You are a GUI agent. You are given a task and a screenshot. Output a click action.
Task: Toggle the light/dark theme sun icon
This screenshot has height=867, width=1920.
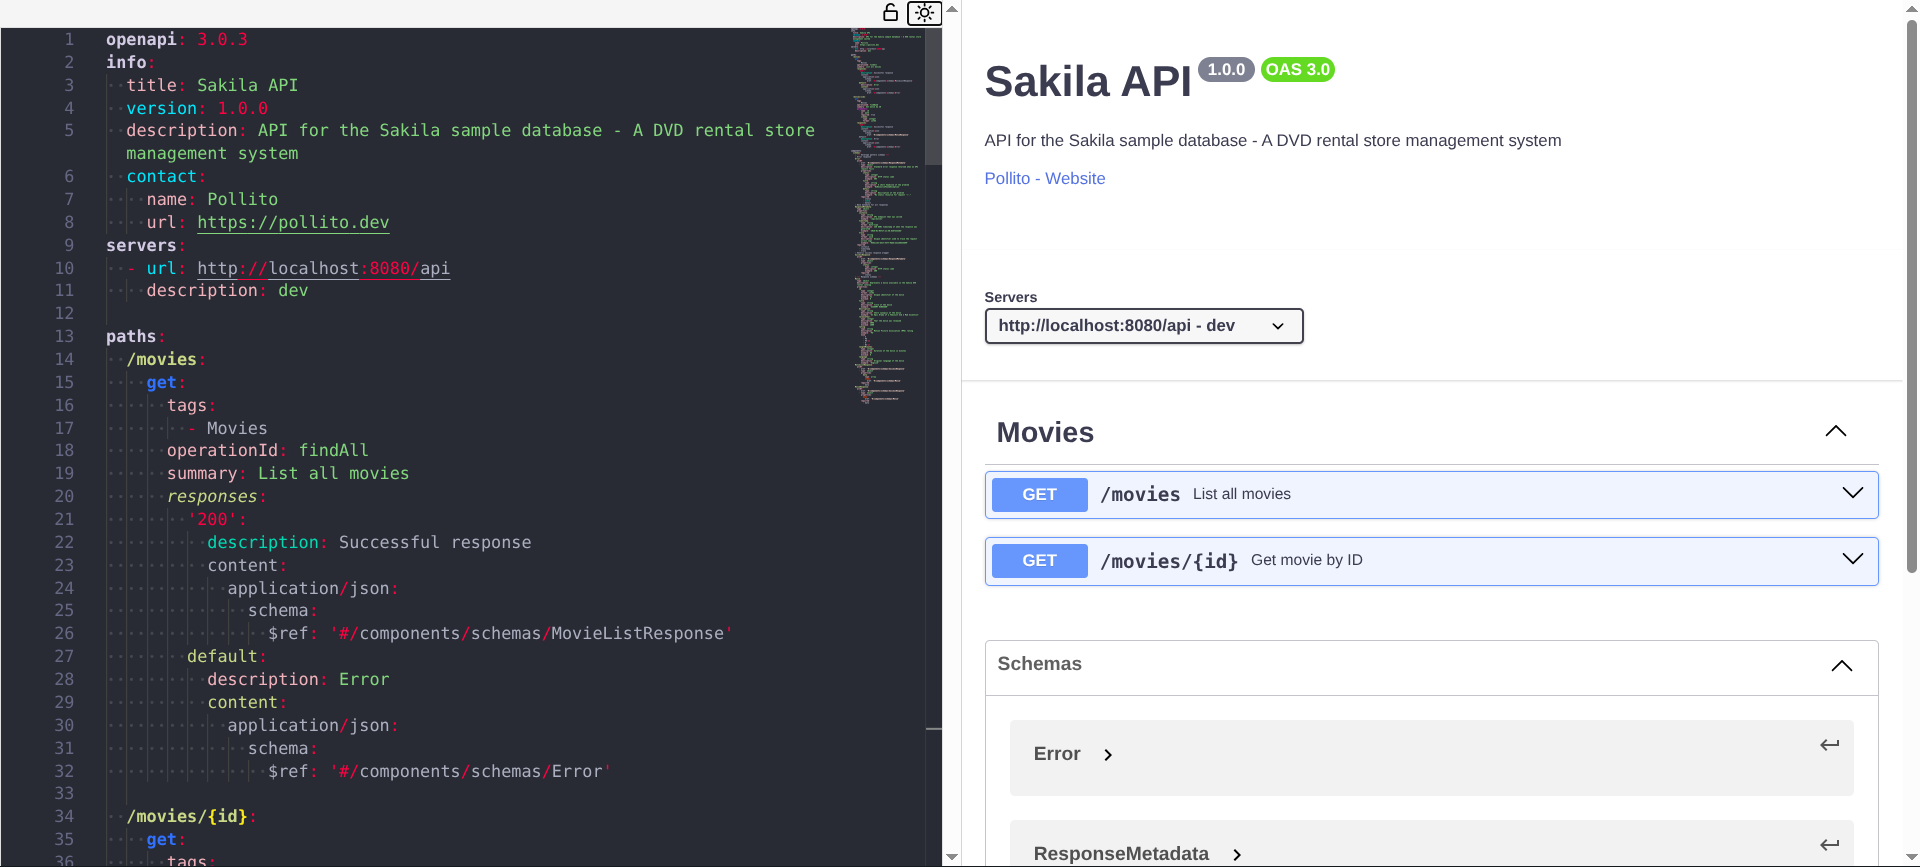click(924, 13)
